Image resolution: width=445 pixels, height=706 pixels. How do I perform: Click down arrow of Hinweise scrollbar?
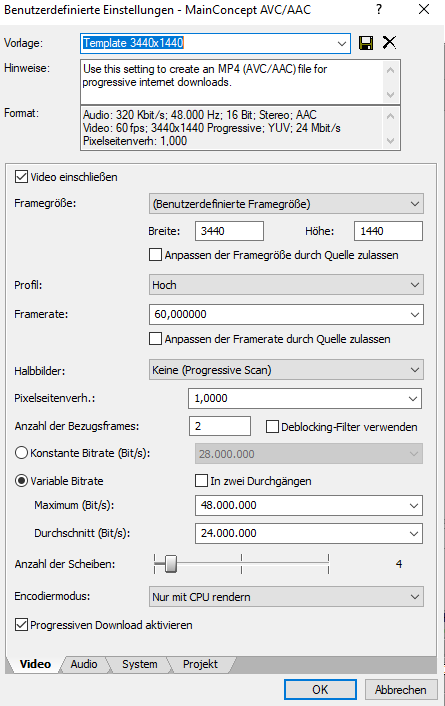click(x=391, y=95)
